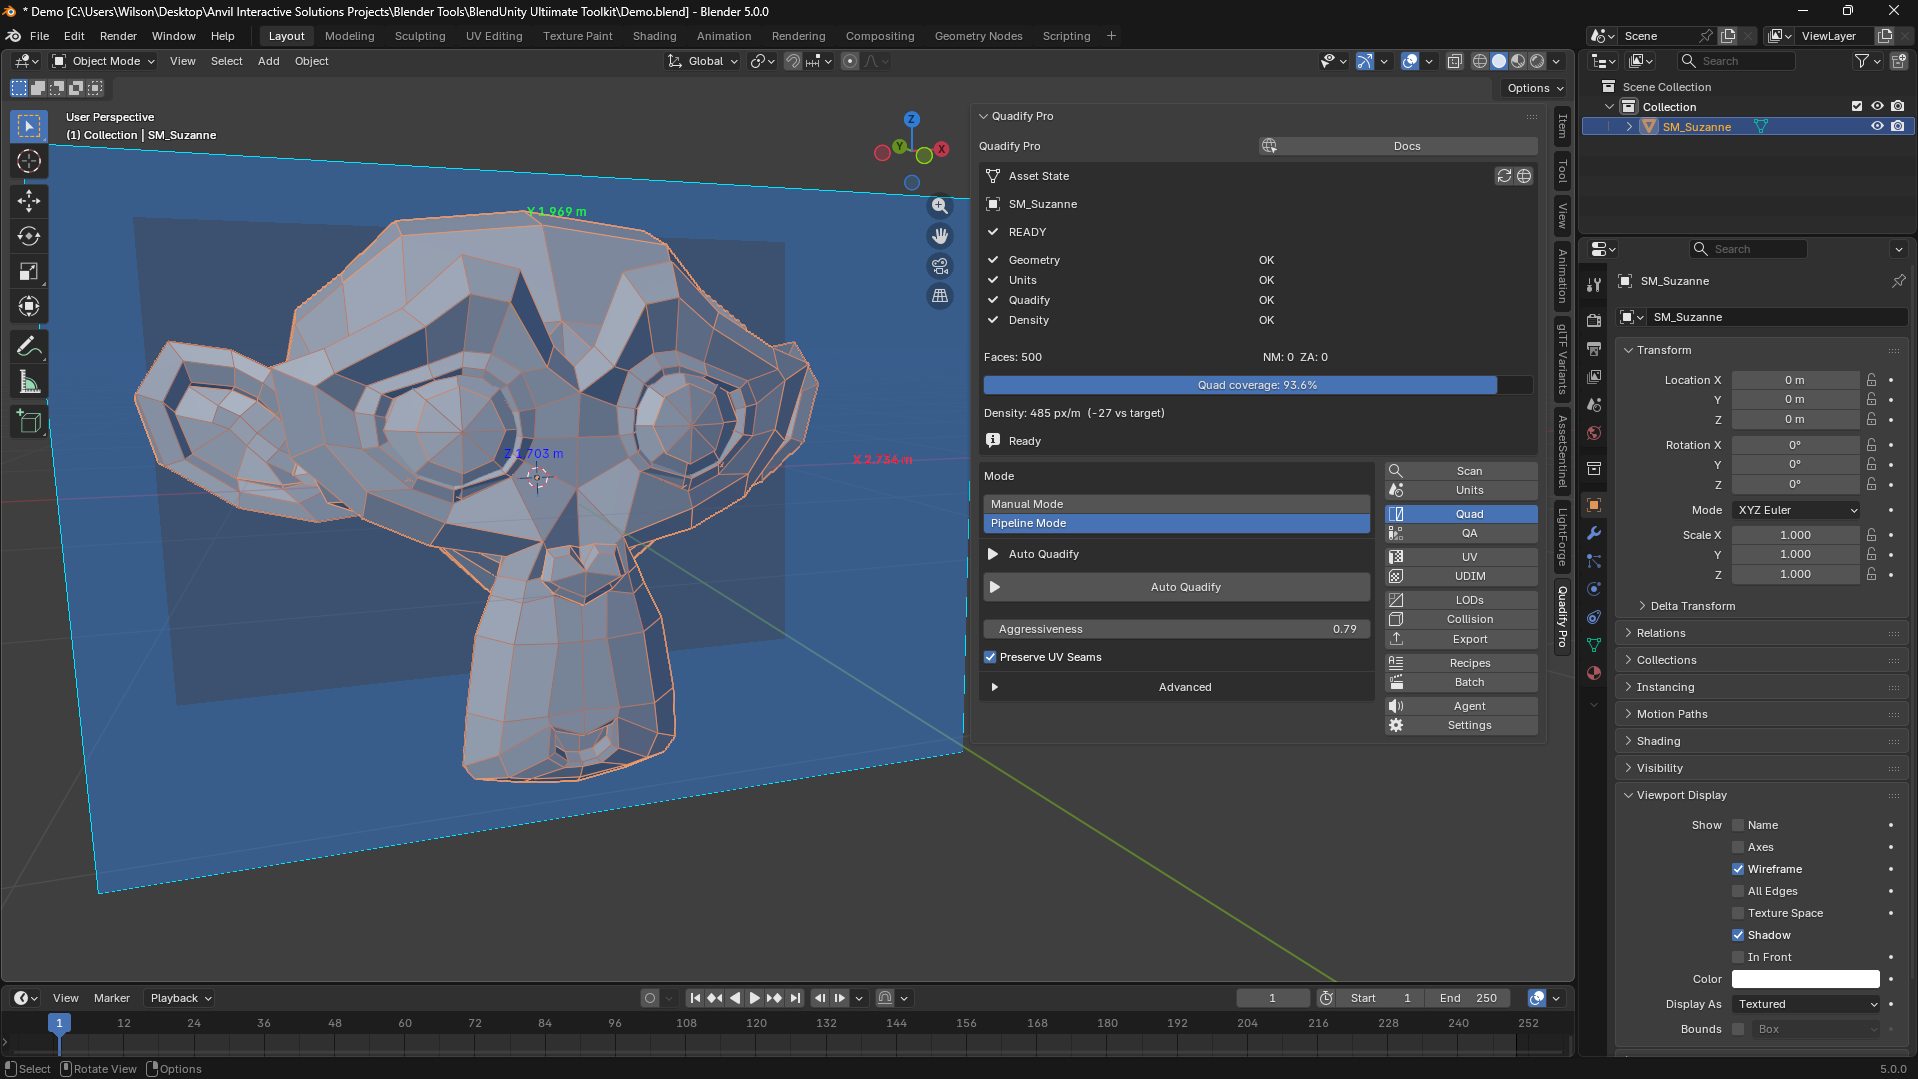The height and width of the screenshot is (1079, 1918).
Task: Open the File menu
Action: [x=39, y=36]
